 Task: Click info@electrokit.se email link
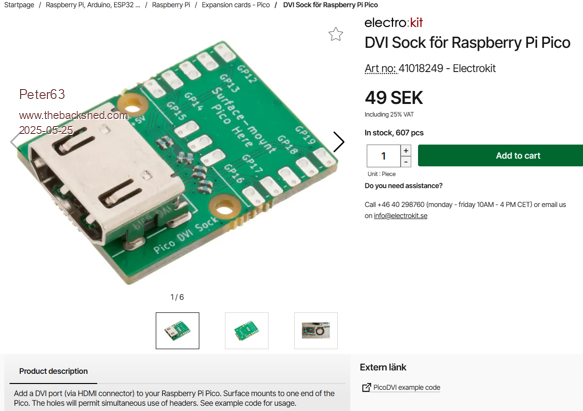click(400, 216)
